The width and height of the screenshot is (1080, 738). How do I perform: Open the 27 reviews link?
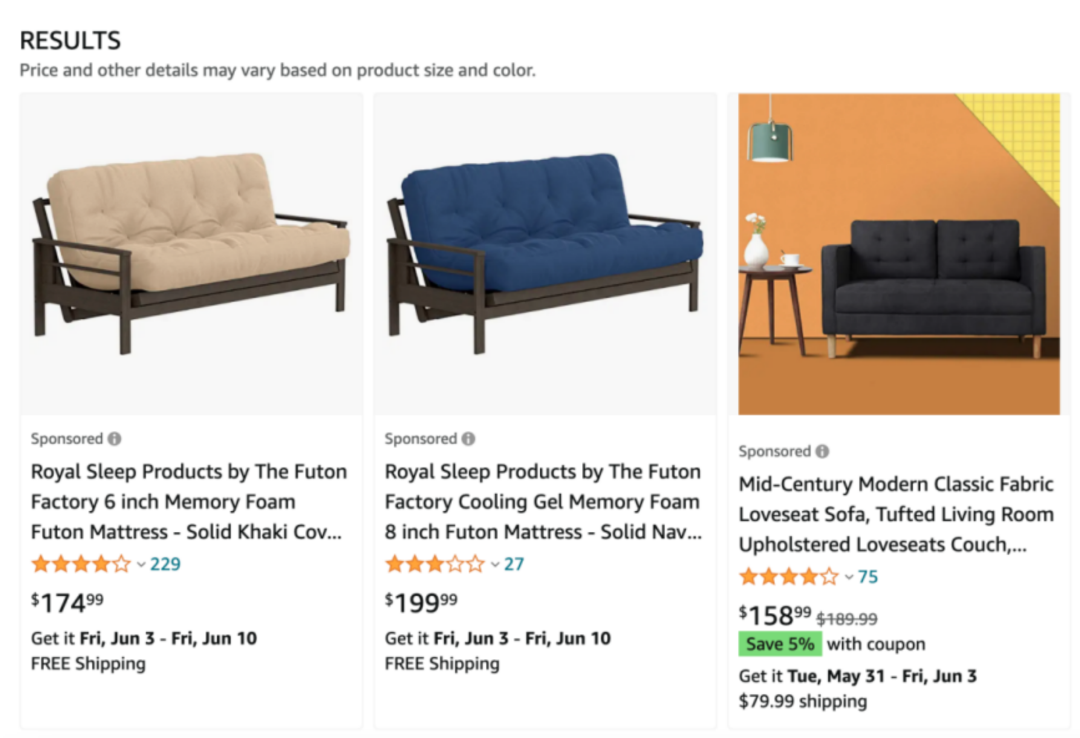coord(514,564)
